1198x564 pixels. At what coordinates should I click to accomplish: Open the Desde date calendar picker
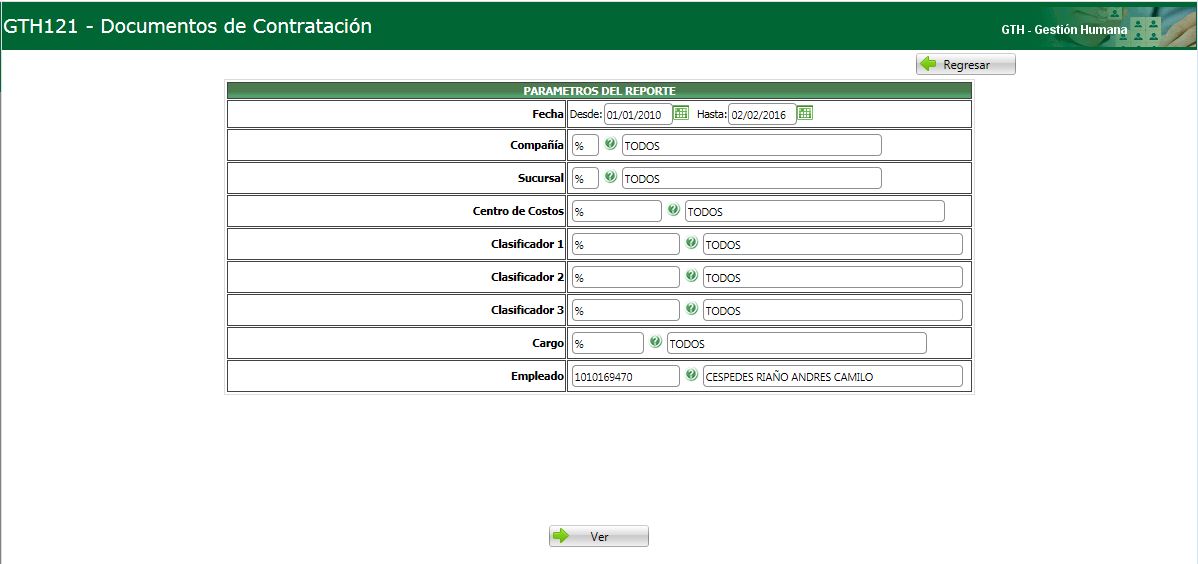(681, 113)
